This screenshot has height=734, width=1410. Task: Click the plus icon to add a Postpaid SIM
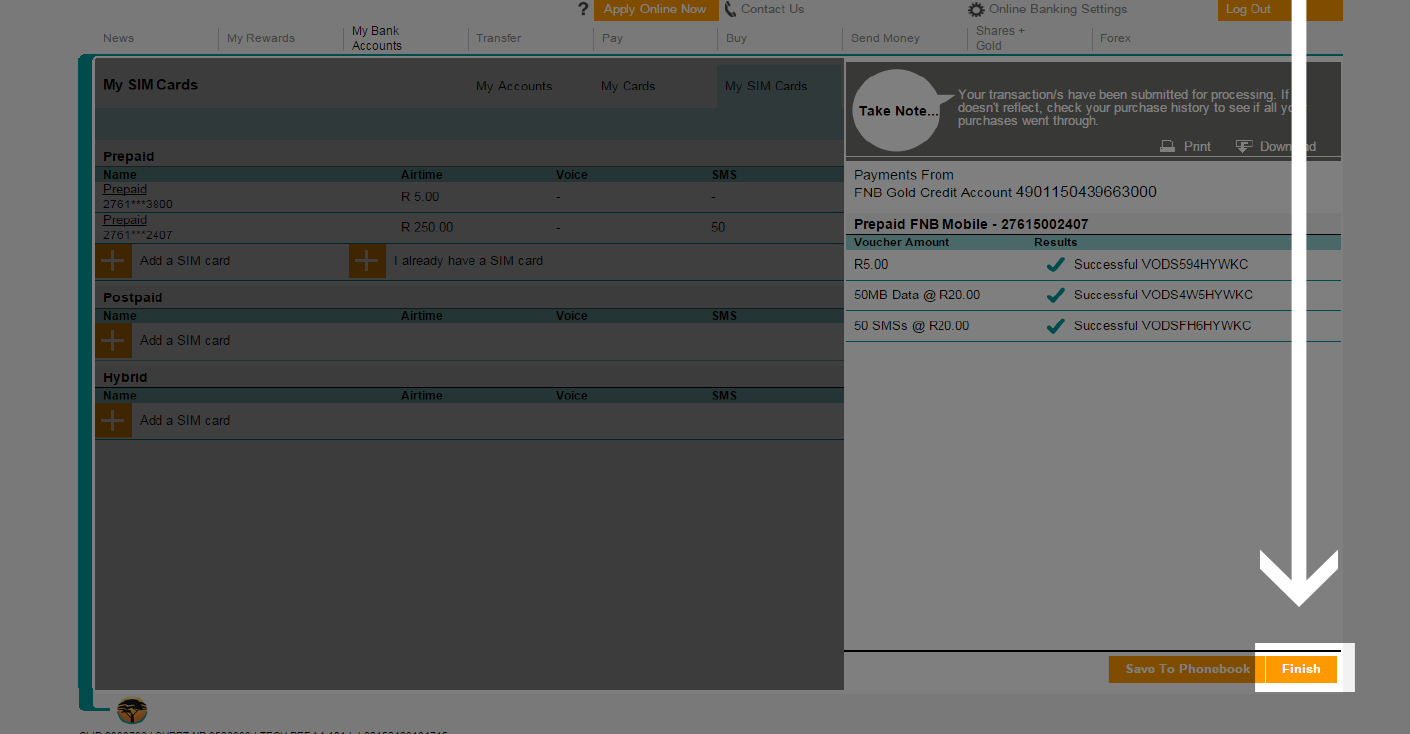click(x=113, y=340)
